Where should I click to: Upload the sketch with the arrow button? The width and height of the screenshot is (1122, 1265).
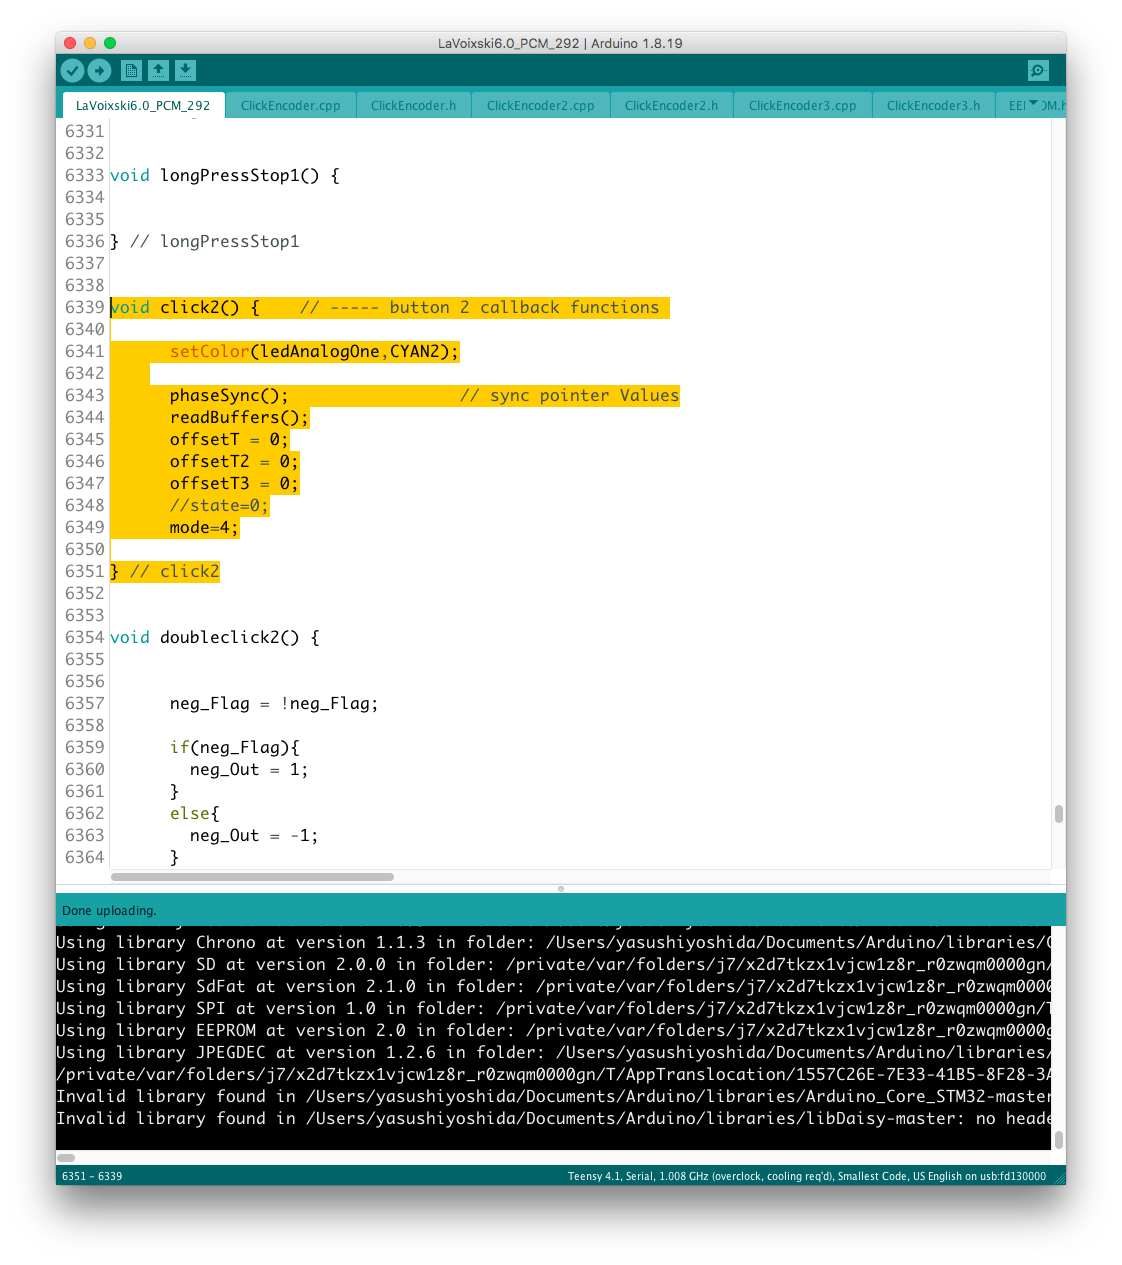[x=99, y=70]
